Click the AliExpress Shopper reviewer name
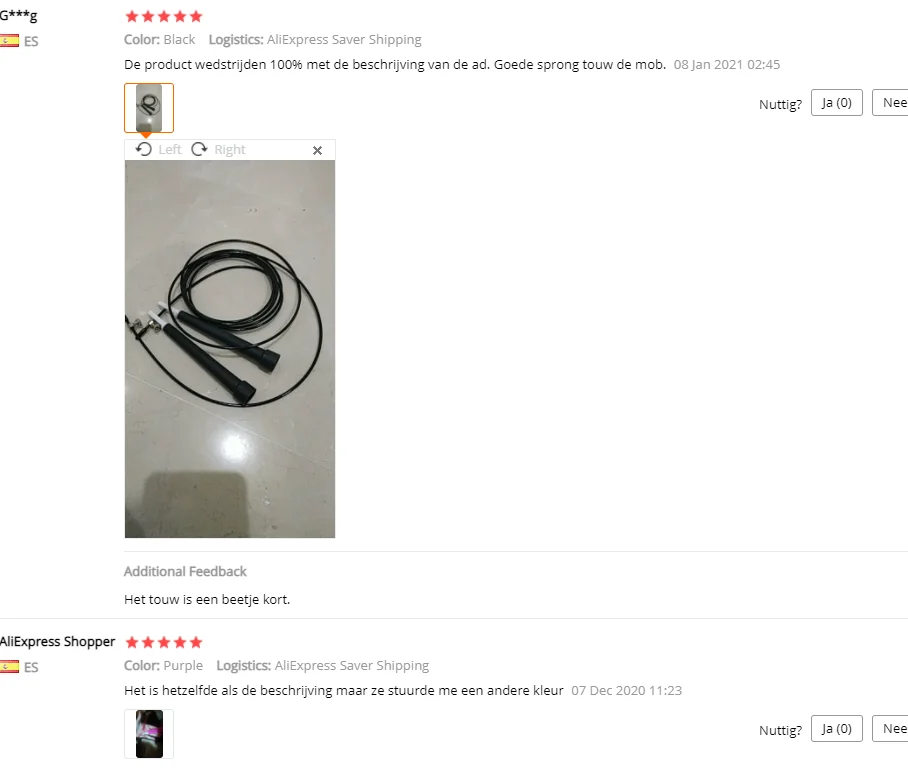The height and width of the screenshot is (778, 908). [57, 641]
